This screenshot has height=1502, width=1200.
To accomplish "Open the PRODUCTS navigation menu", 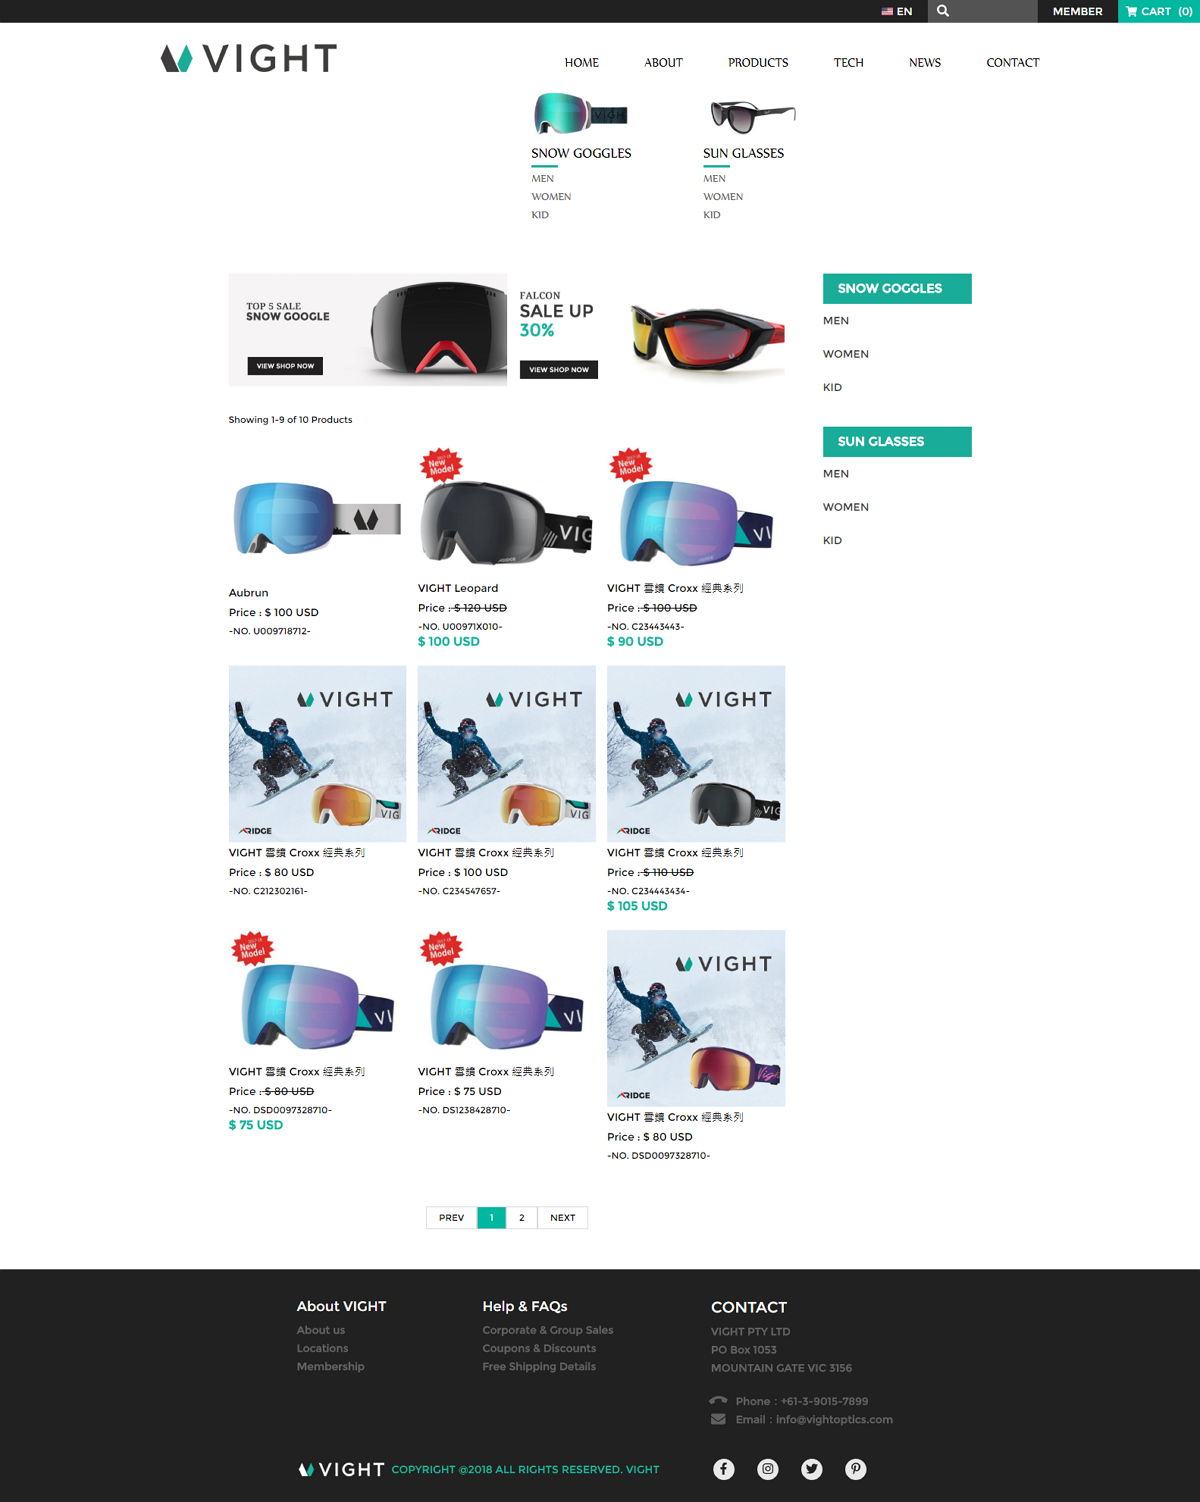I will pyautogui.click(x=758, y=62).
